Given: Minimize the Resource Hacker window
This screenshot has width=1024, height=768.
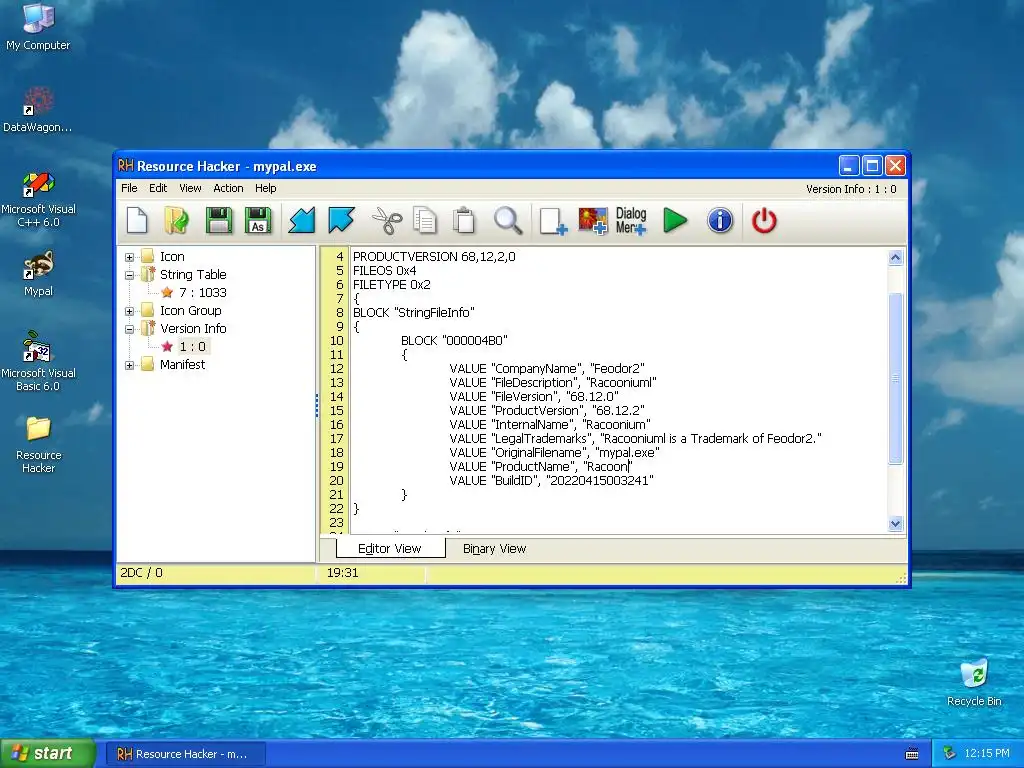Looking at the screenshot, I should click(x=848, y=166).
